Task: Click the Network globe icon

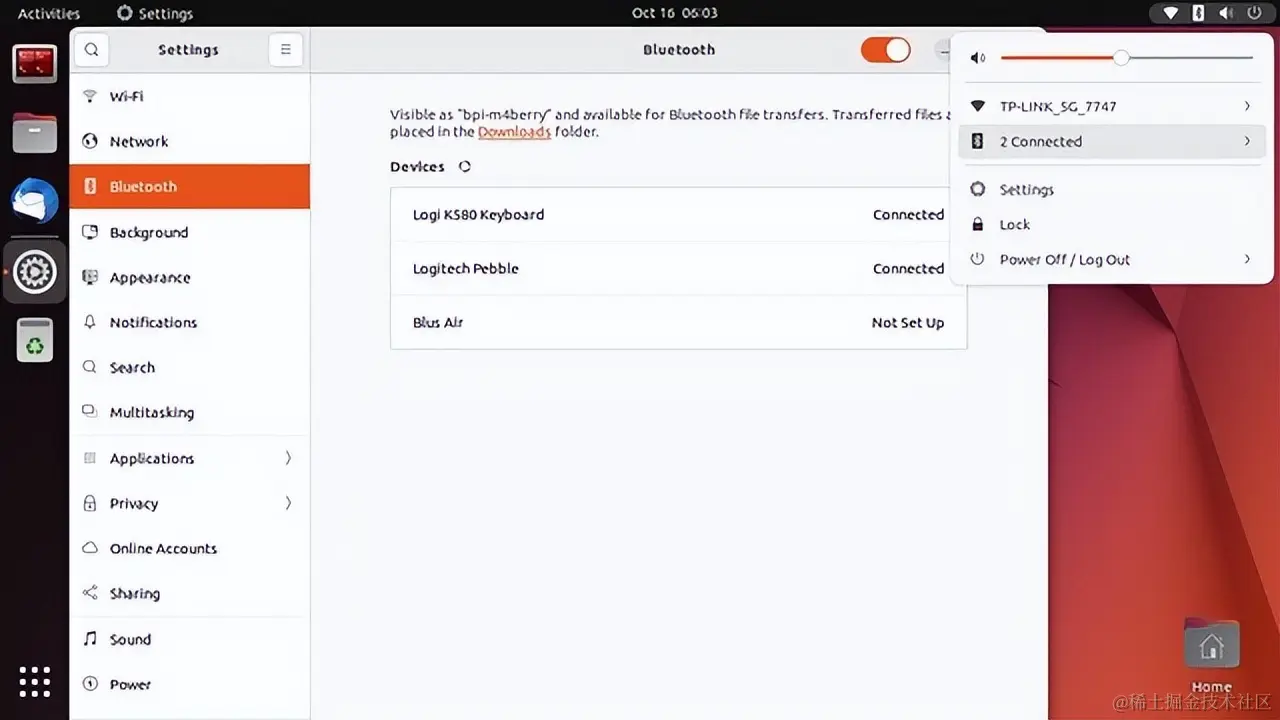Action: (x=90, y=141)
